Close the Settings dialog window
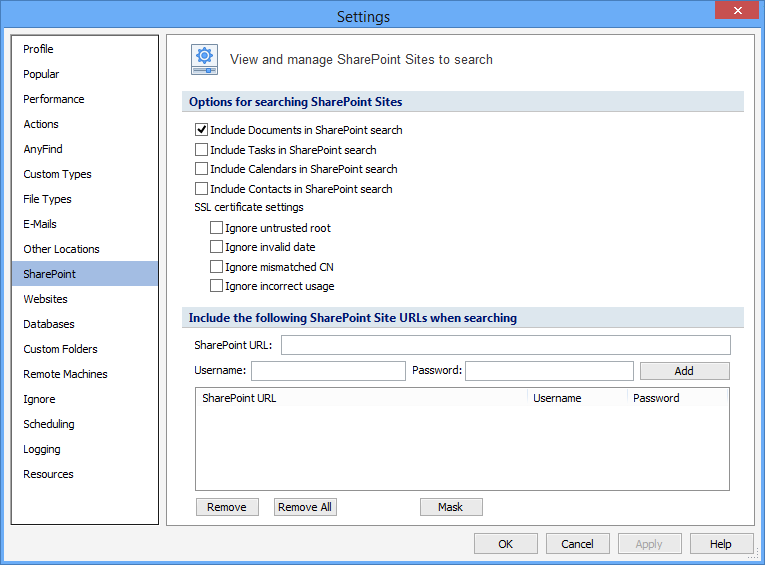The width and height of the screenshot is (765, 565). (x=736, y=11)
